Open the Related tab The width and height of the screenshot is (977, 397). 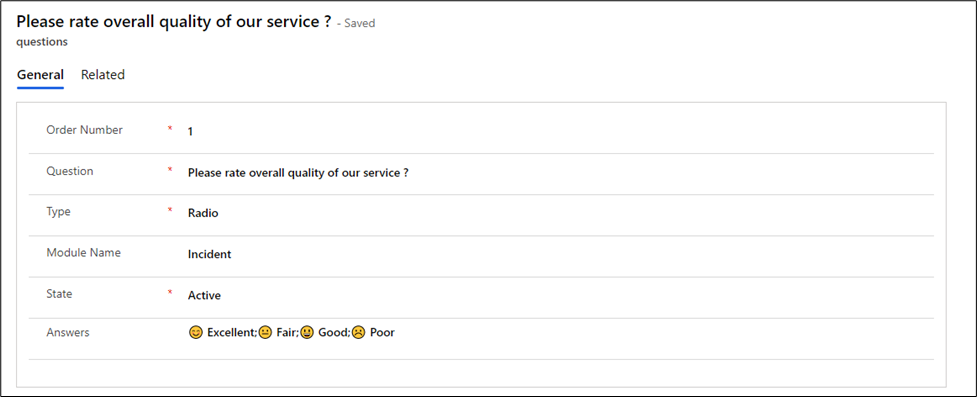pyautogui.click(x=103, y=75)
